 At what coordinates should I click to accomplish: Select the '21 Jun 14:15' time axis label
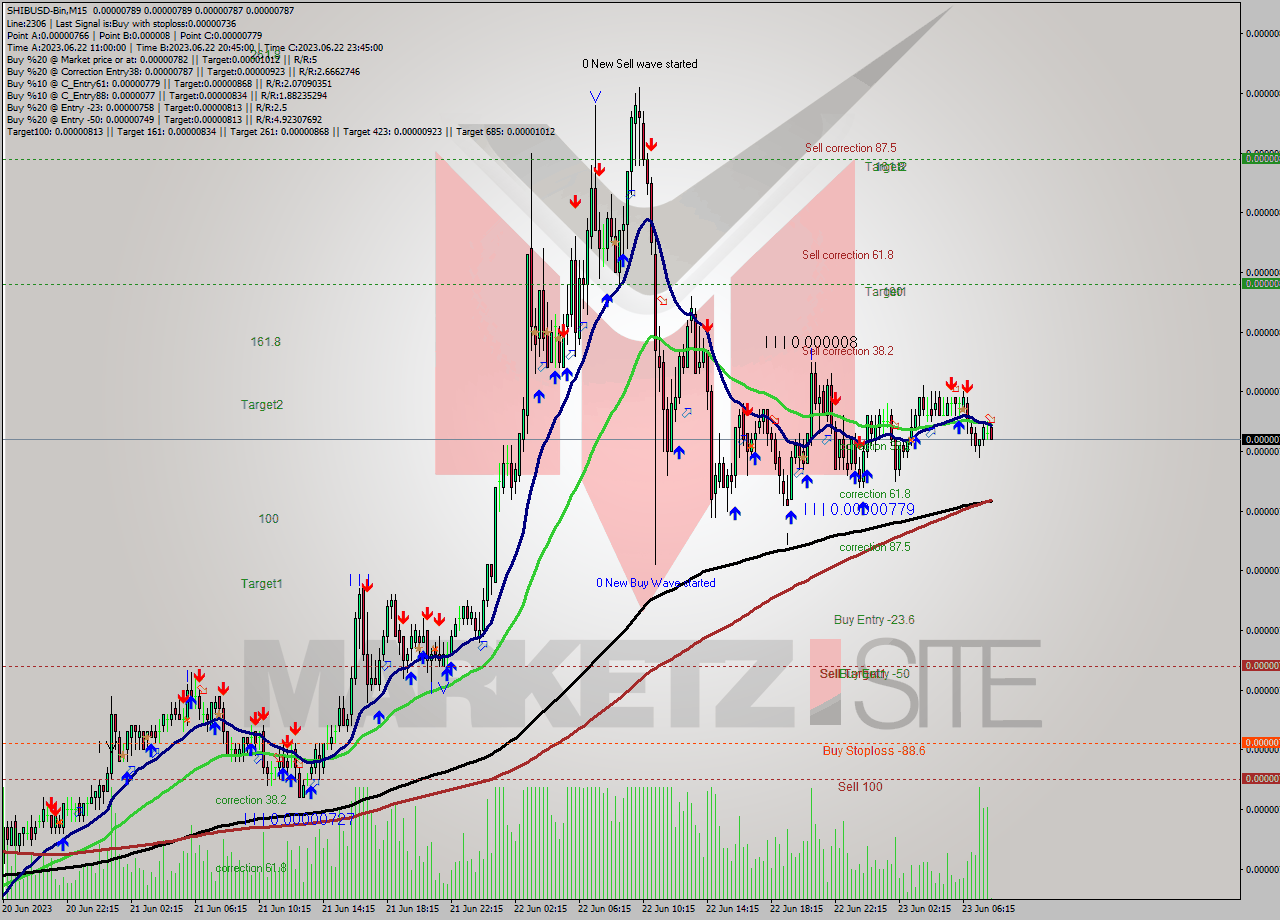tap(349, 909)
